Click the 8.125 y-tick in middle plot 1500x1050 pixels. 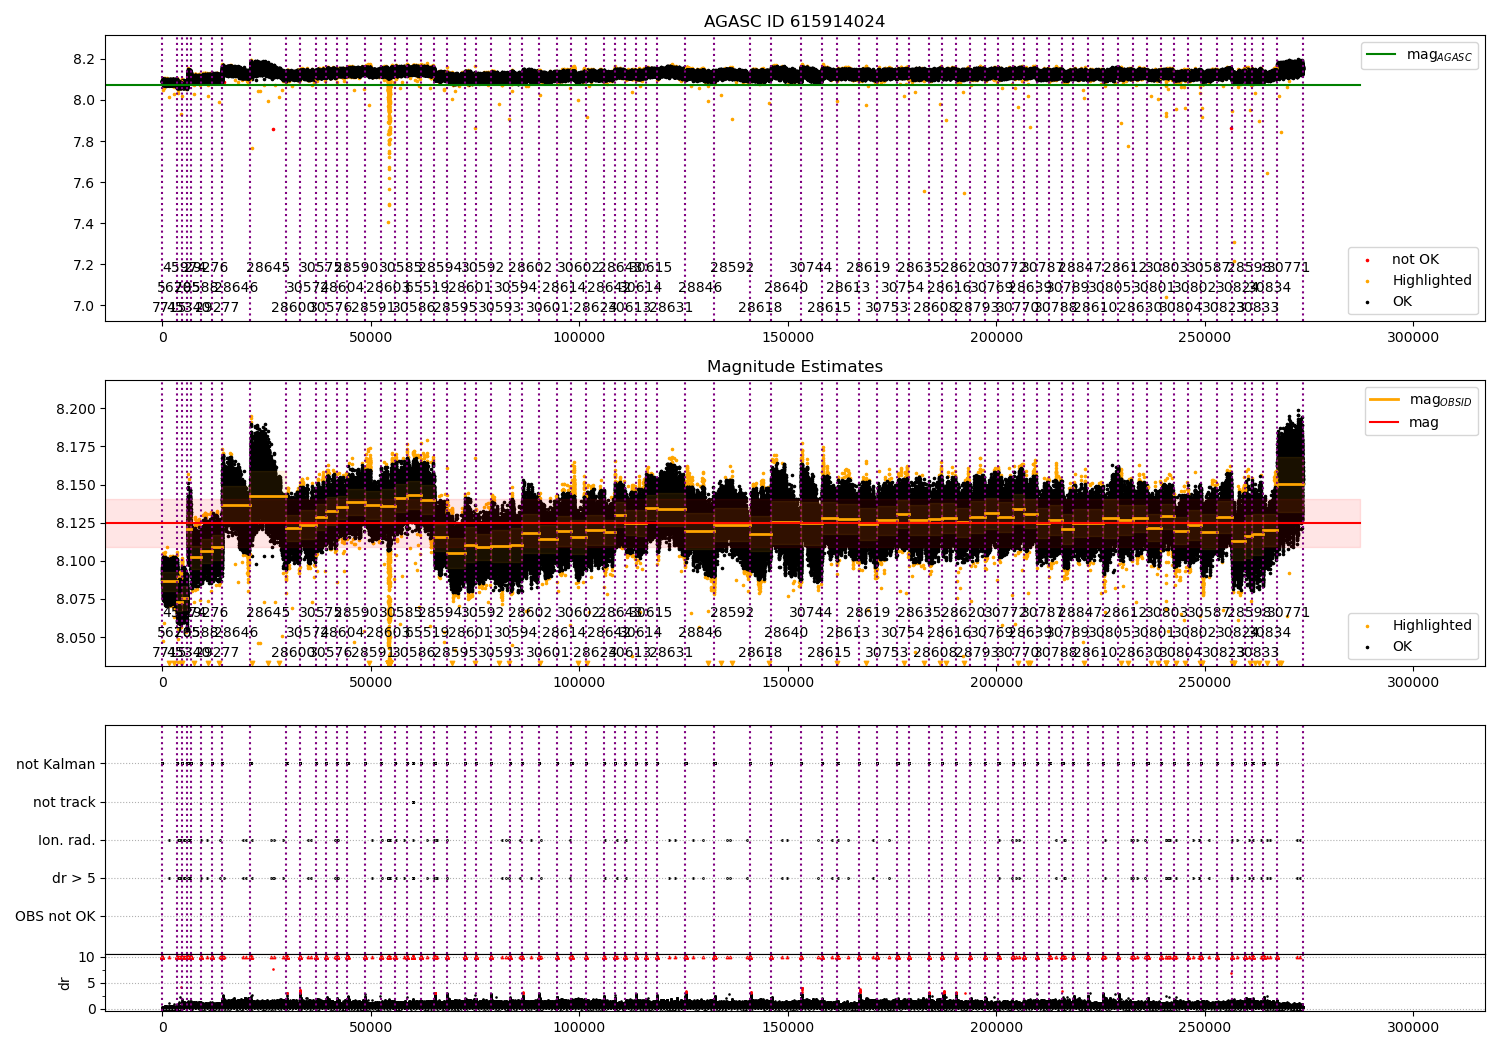pos(76,523)
